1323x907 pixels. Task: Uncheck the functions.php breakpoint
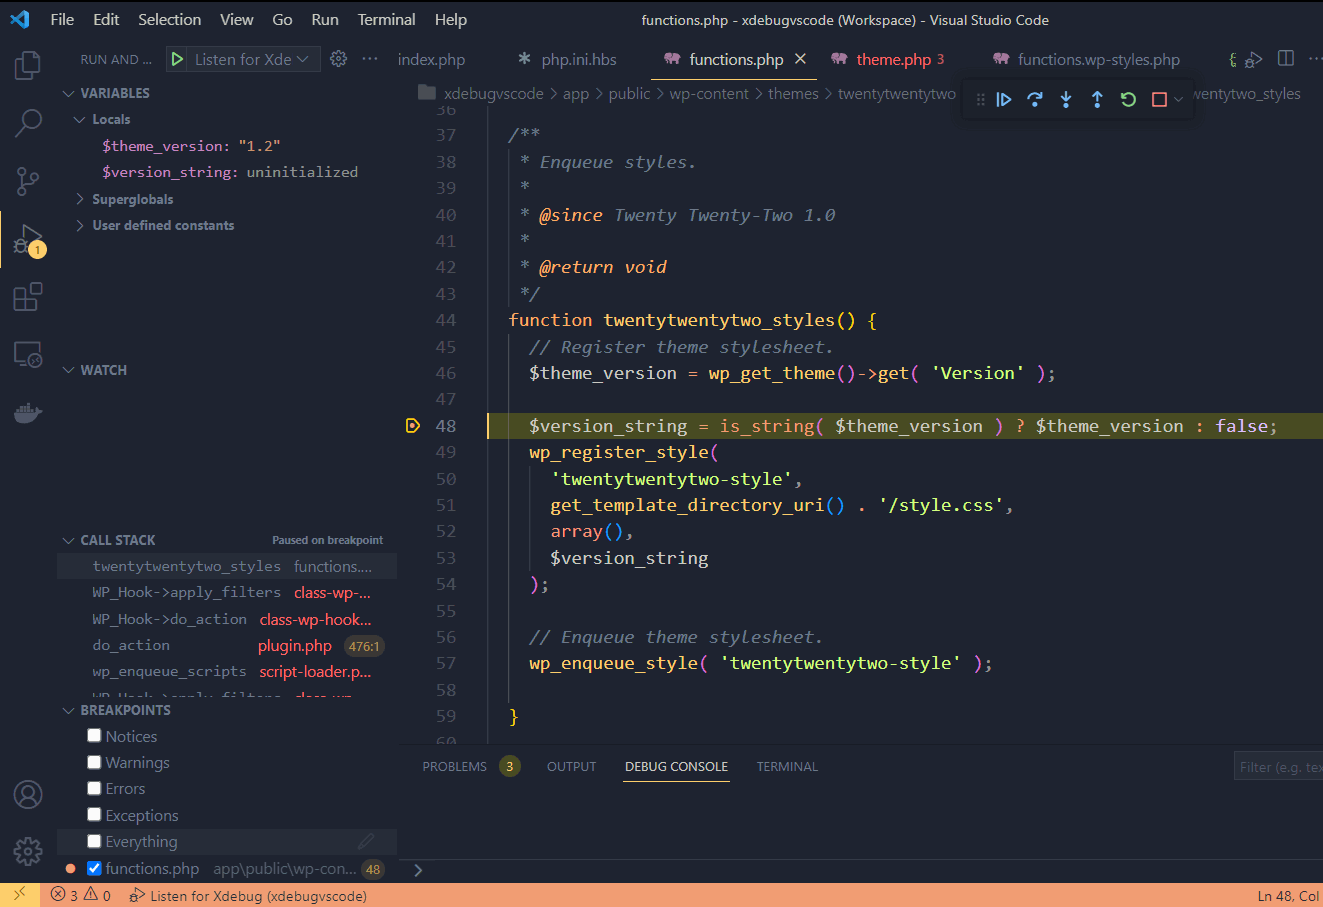pos(94,868)
